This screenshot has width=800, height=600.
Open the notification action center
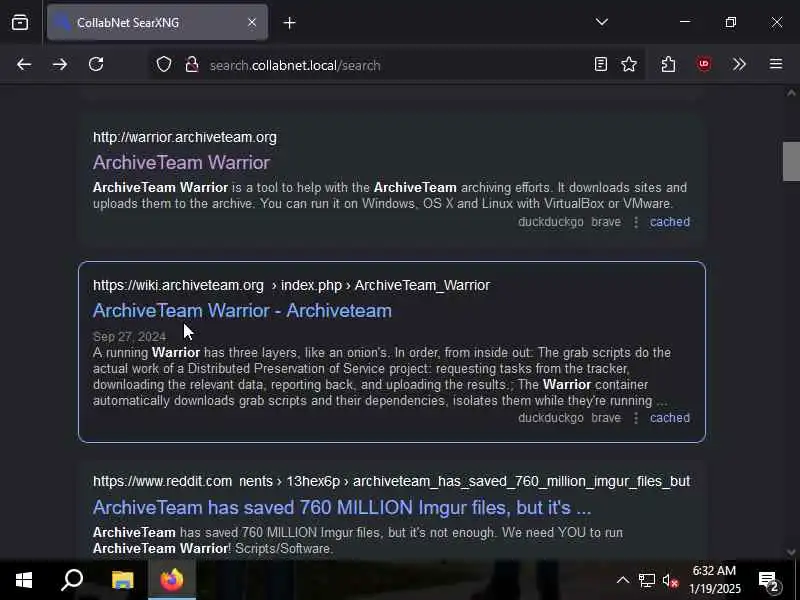[770, 580]
